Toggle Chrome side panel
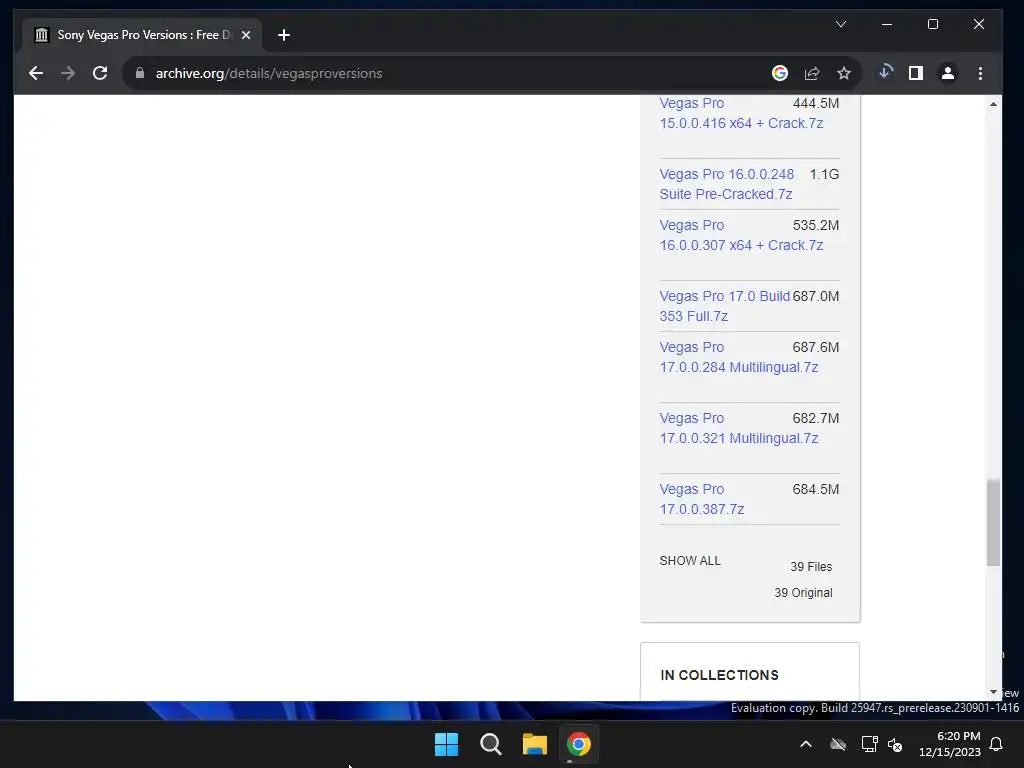The image size is (1024, 768). coord(916,73)
